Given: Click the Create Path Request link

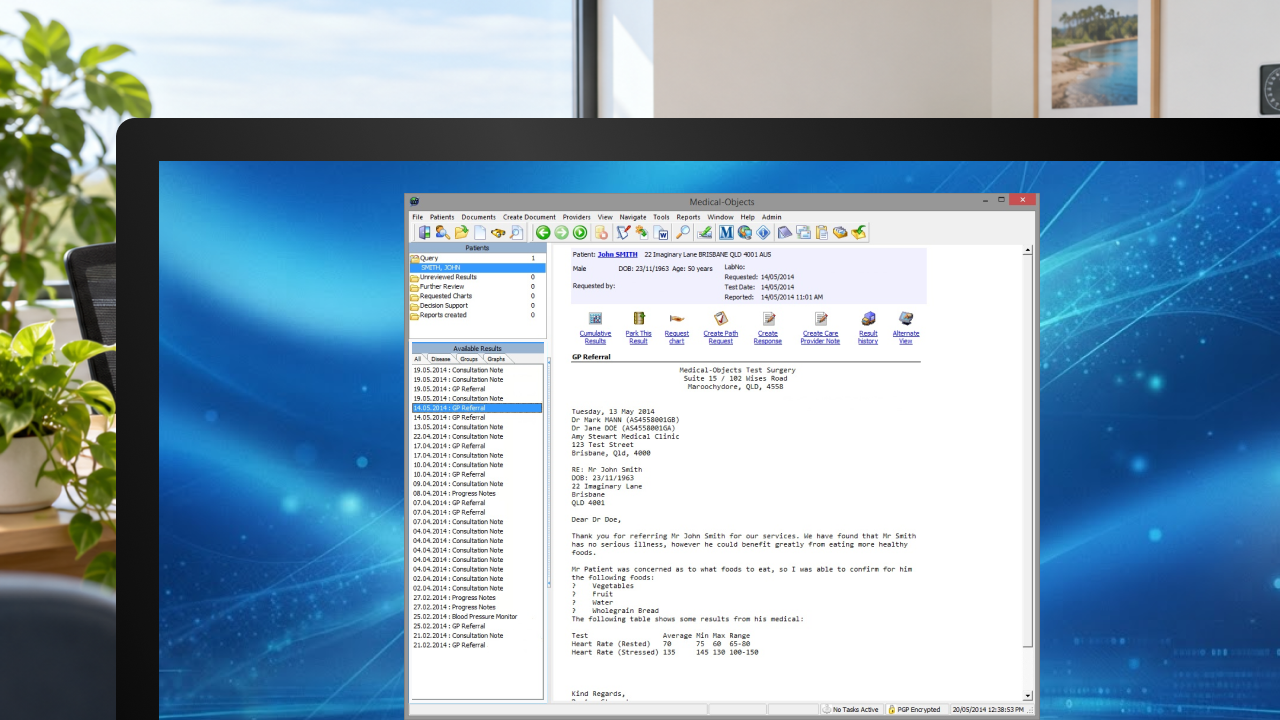Looking at the screenshot, I should (720, 337).
